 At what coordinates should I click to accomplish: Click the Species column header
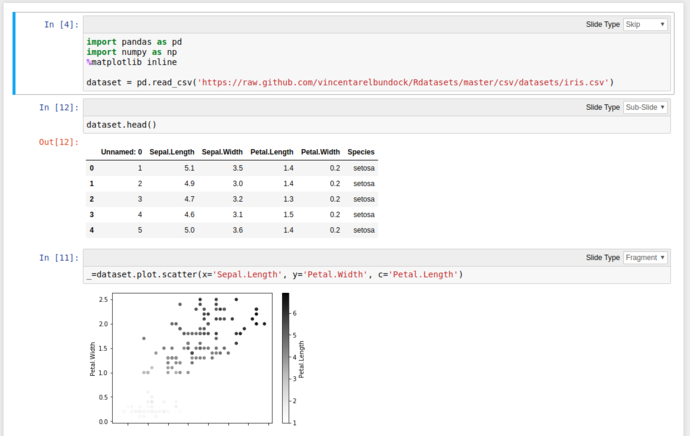click(361, 152)
